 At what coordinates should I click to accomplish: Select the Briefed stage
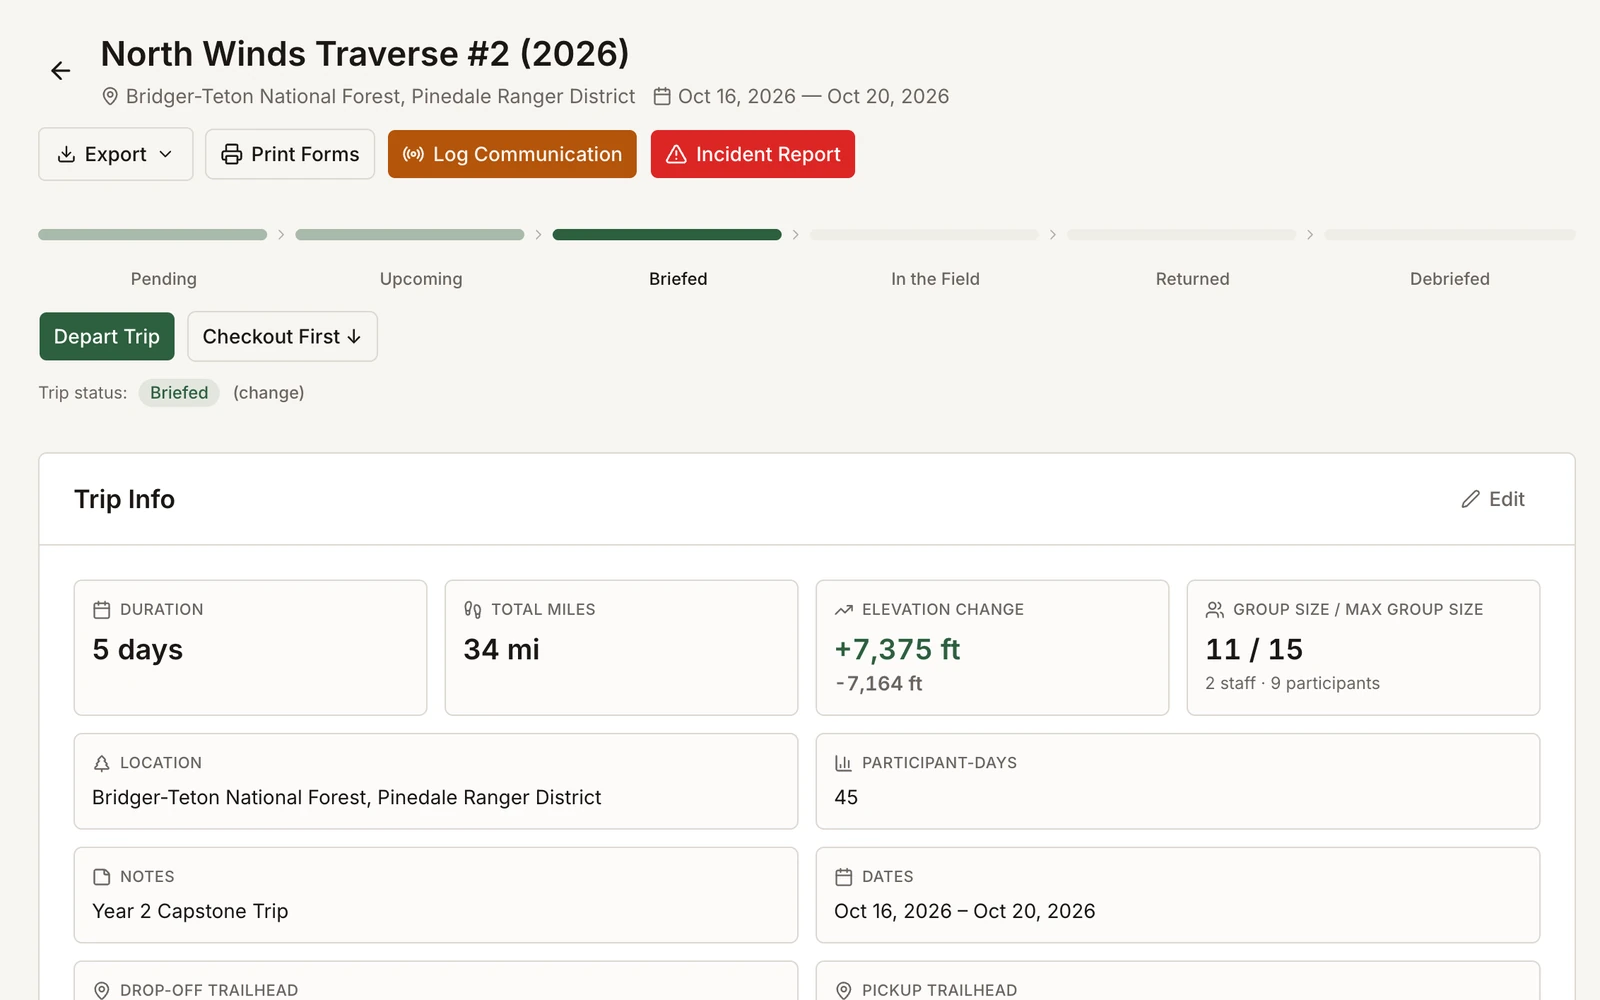tap(678, 279)
